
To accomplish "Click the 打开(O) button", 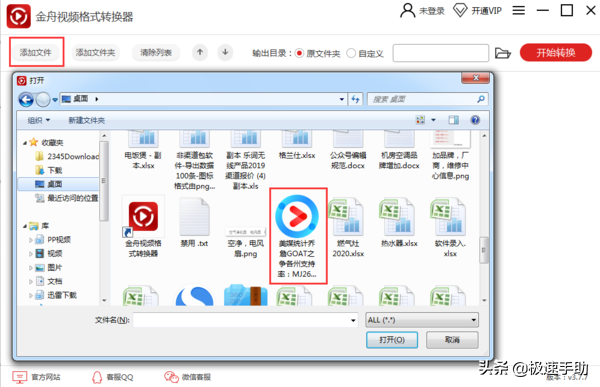I will click(392, 340).
